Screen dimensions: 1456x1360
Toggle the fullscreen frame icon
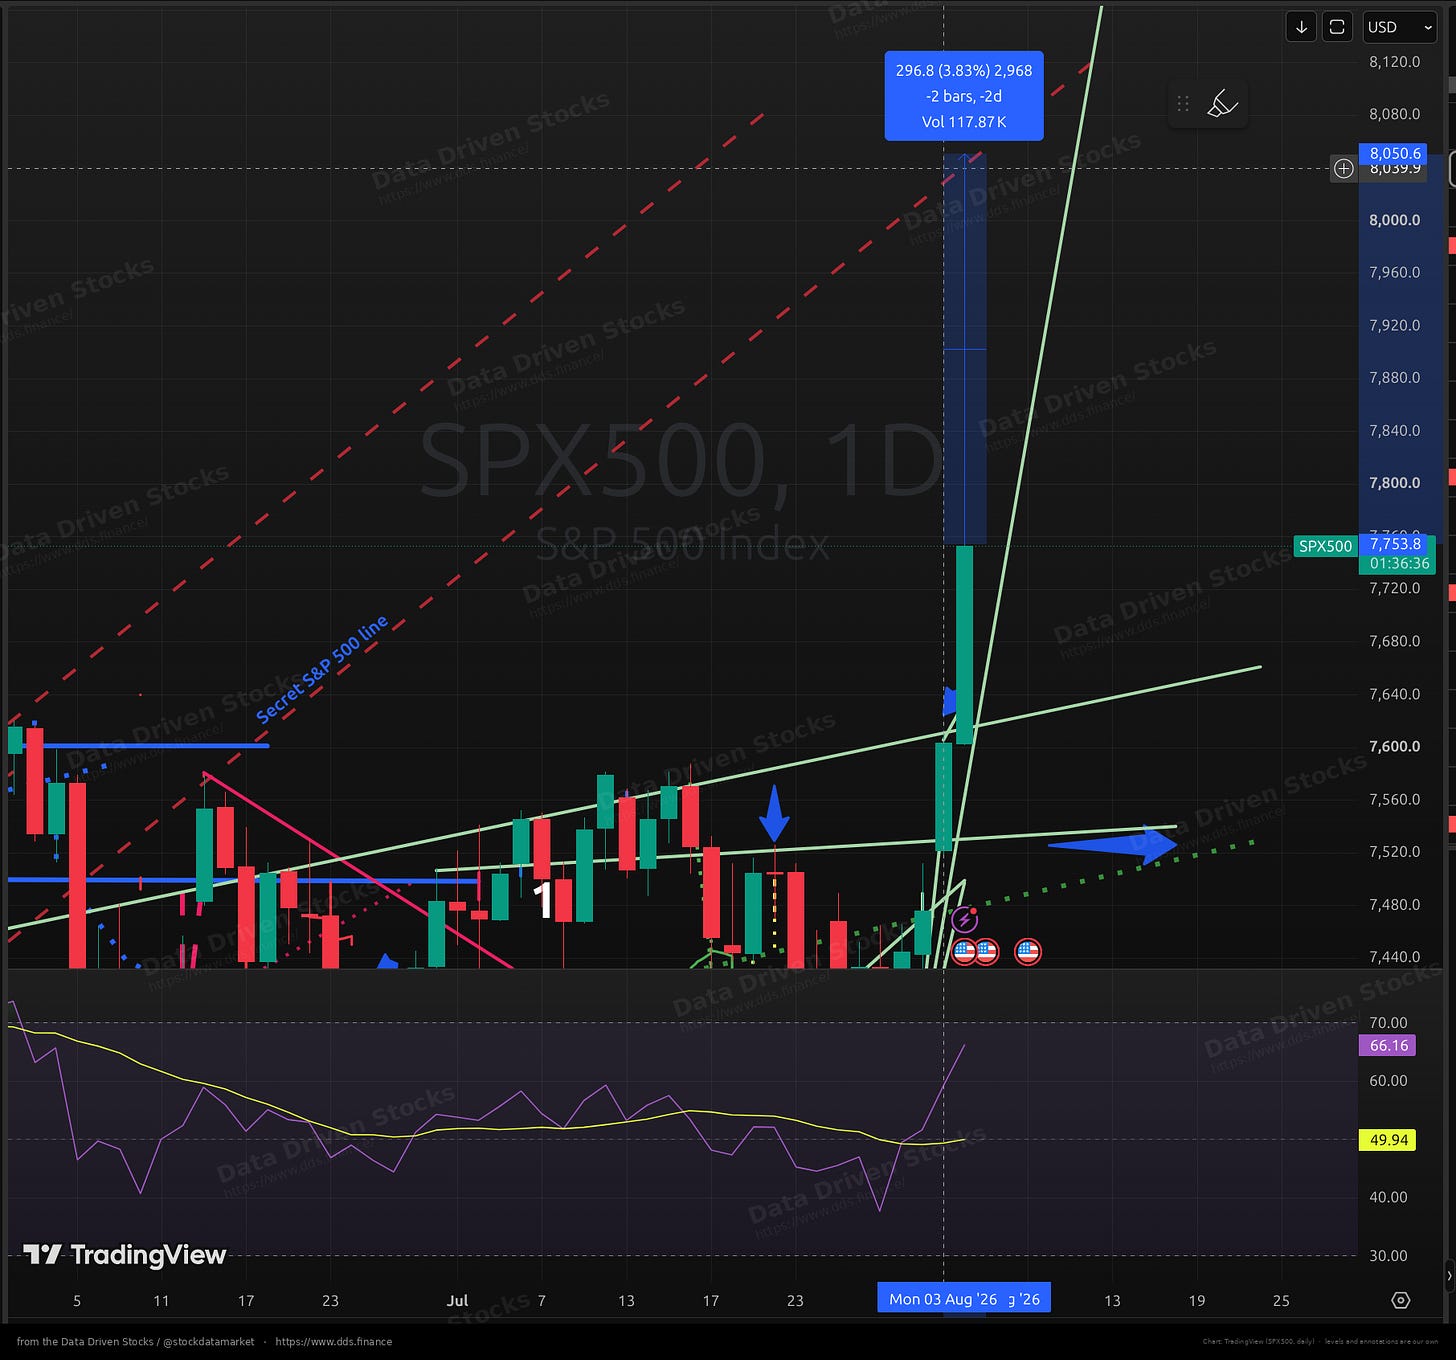(x=1337, y=27)
